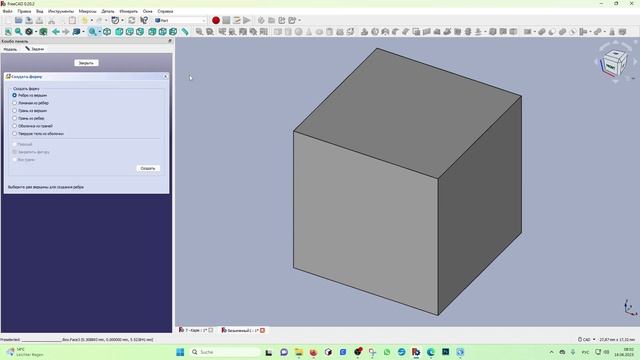
Task: Click the Fit Selection magnifier icon
Action: (18, 31)
